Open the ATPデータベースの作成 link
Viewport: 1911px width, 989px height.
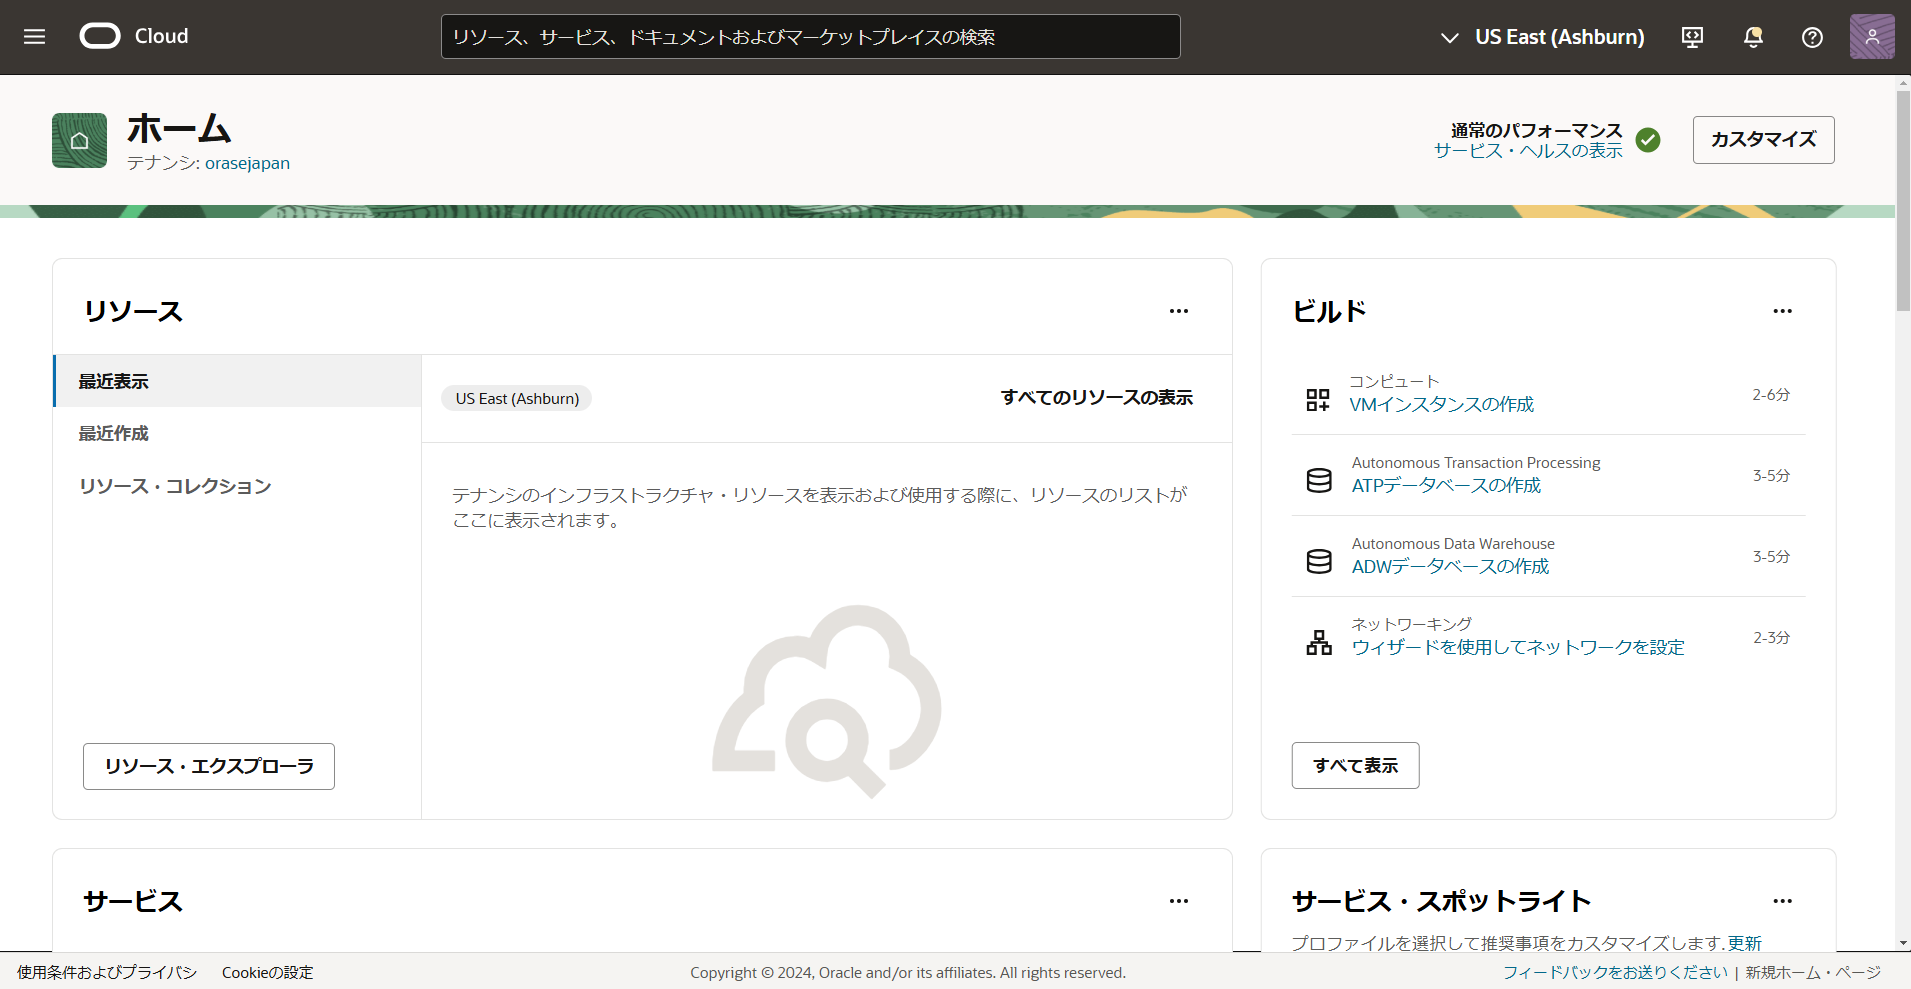coord(1446,485)
